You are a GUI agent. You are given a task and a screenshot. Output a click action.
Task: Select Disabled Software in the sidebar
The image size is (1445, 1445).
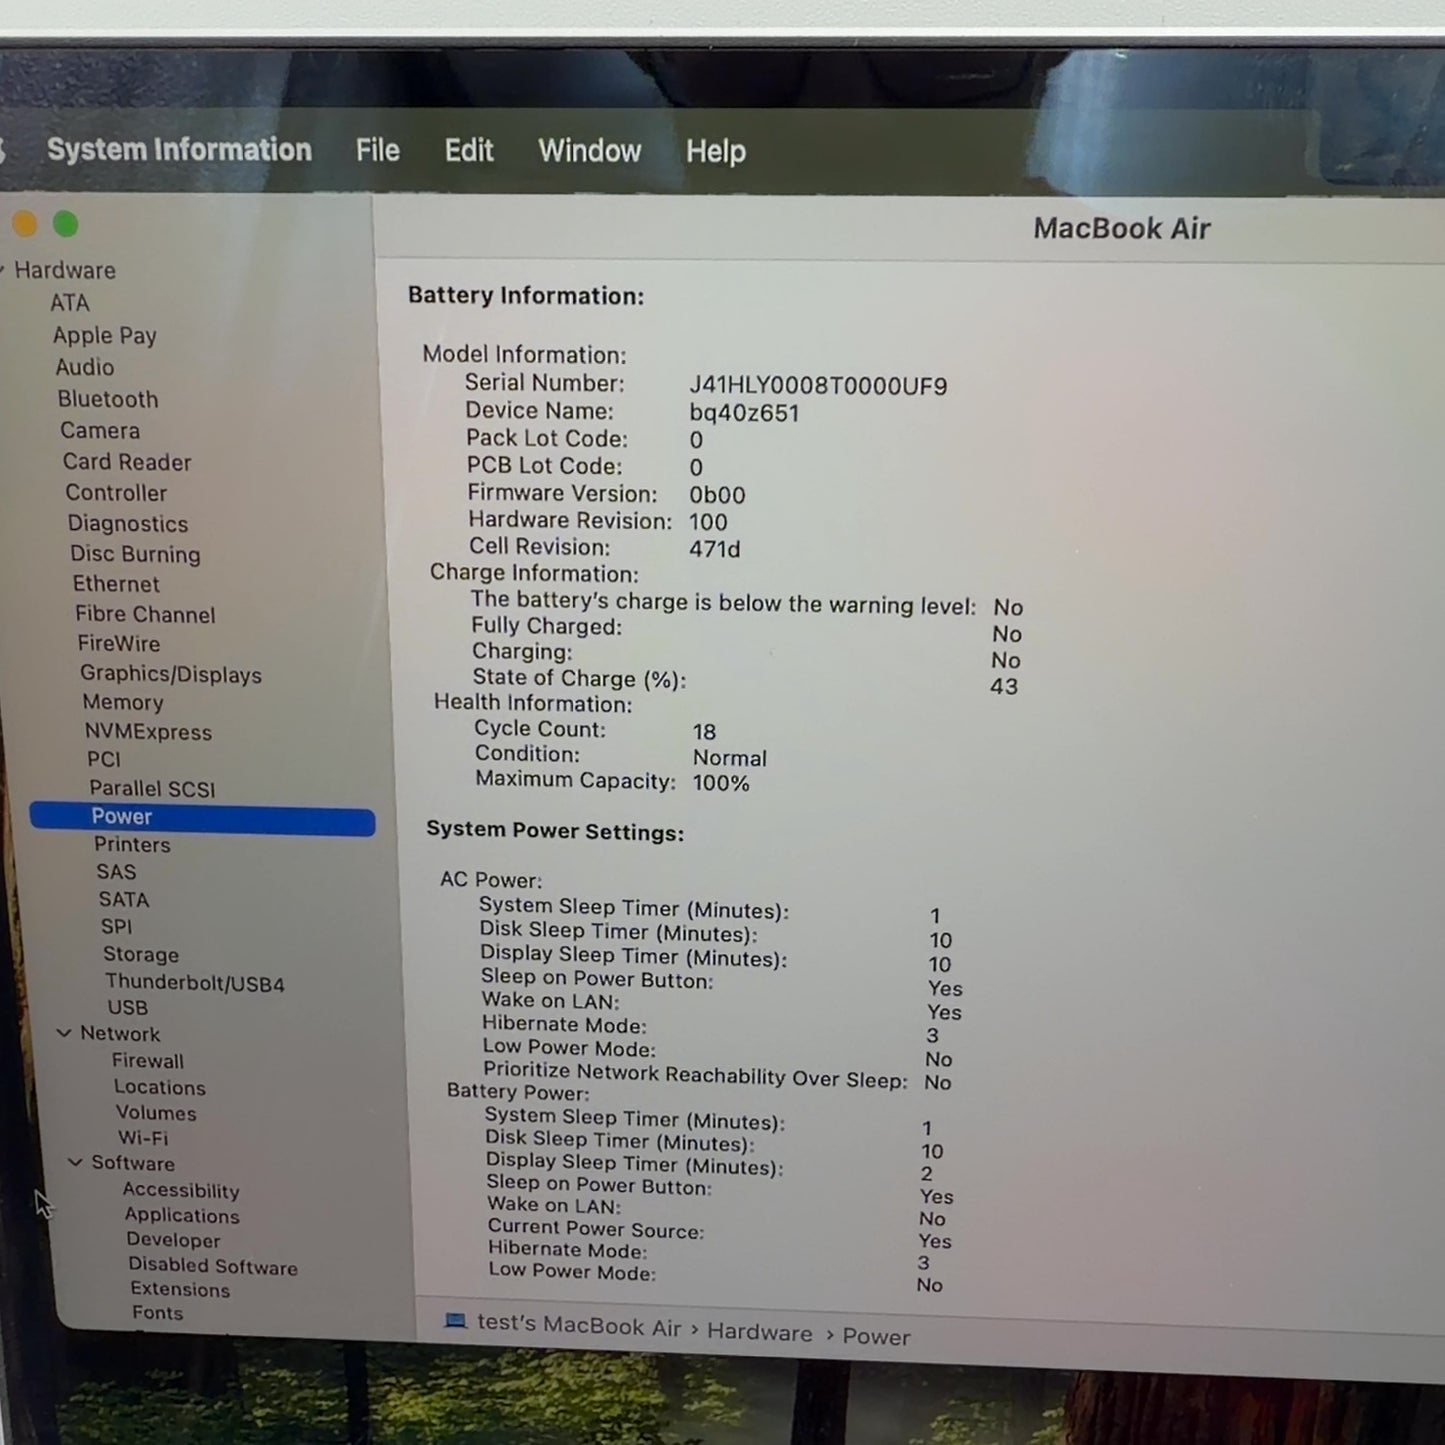pos(213,1266)
